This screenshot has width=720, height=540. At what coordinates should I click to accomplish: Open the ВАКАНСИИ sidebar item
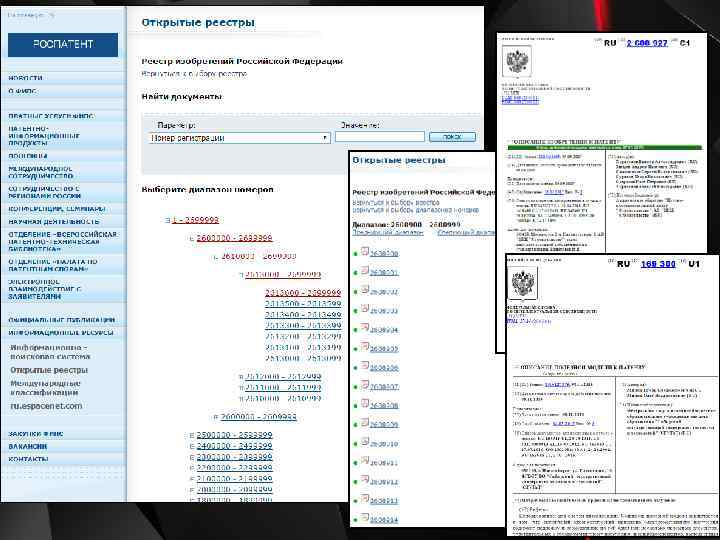(28, 446)
